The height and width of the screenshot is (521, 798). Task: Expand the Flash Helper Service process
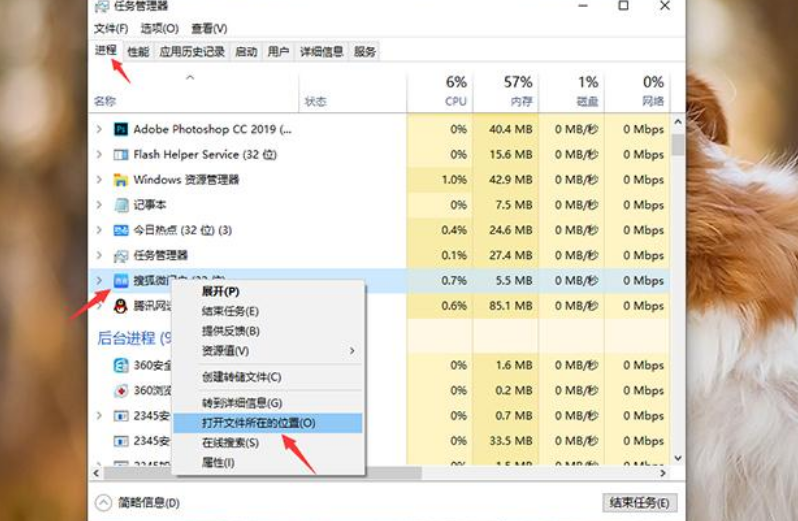coord(99,154)
